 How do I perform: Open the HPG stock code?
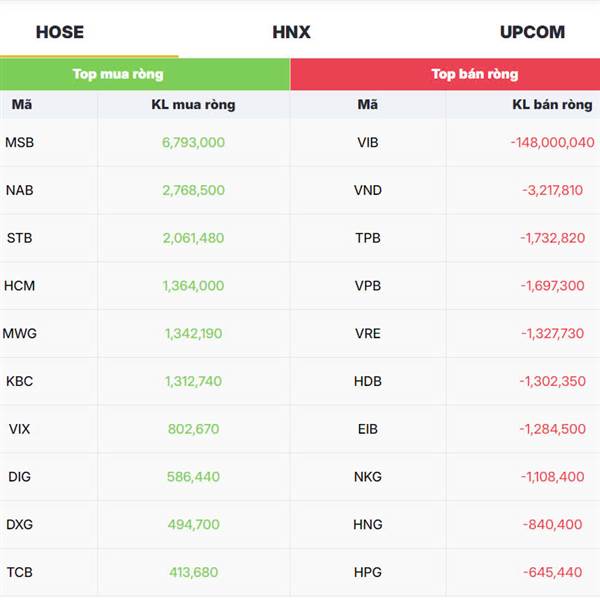(x=368, y=572)
